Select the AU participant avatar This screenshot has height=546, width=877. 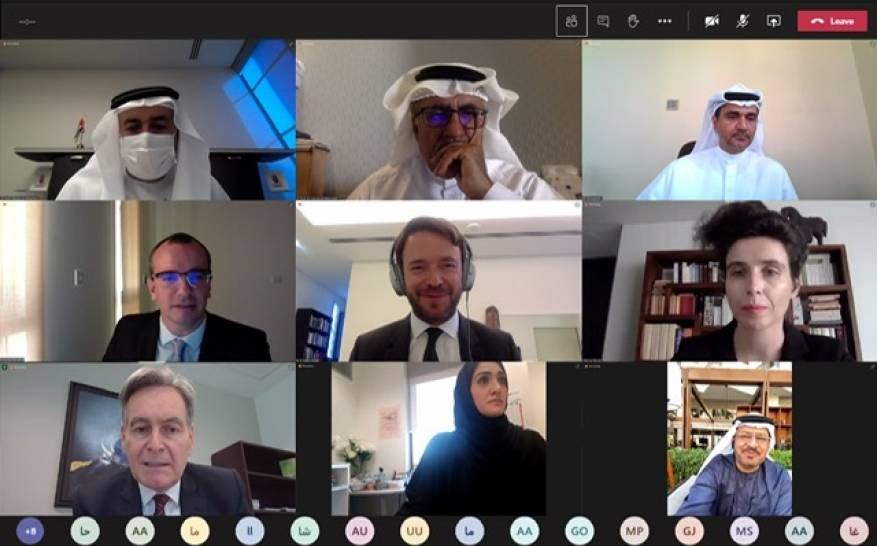360,530
